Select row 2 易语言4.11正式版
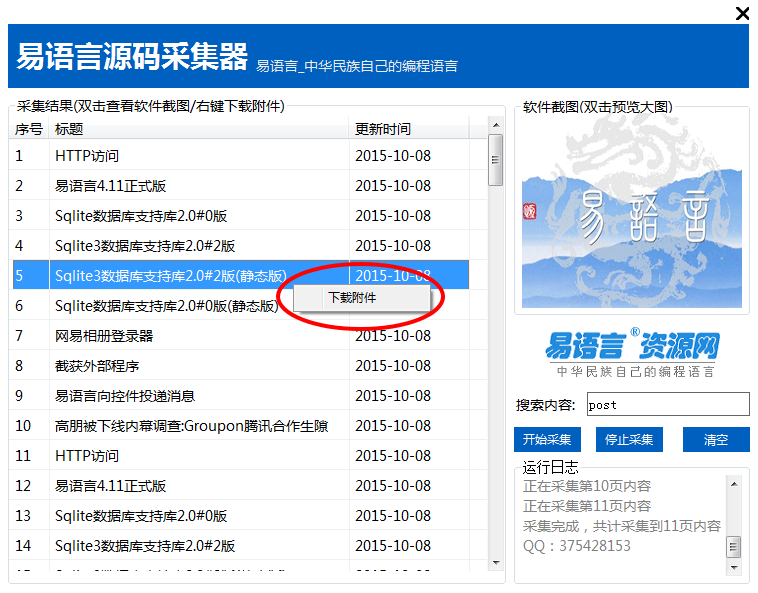758x593 pixels. pos(240,186)
